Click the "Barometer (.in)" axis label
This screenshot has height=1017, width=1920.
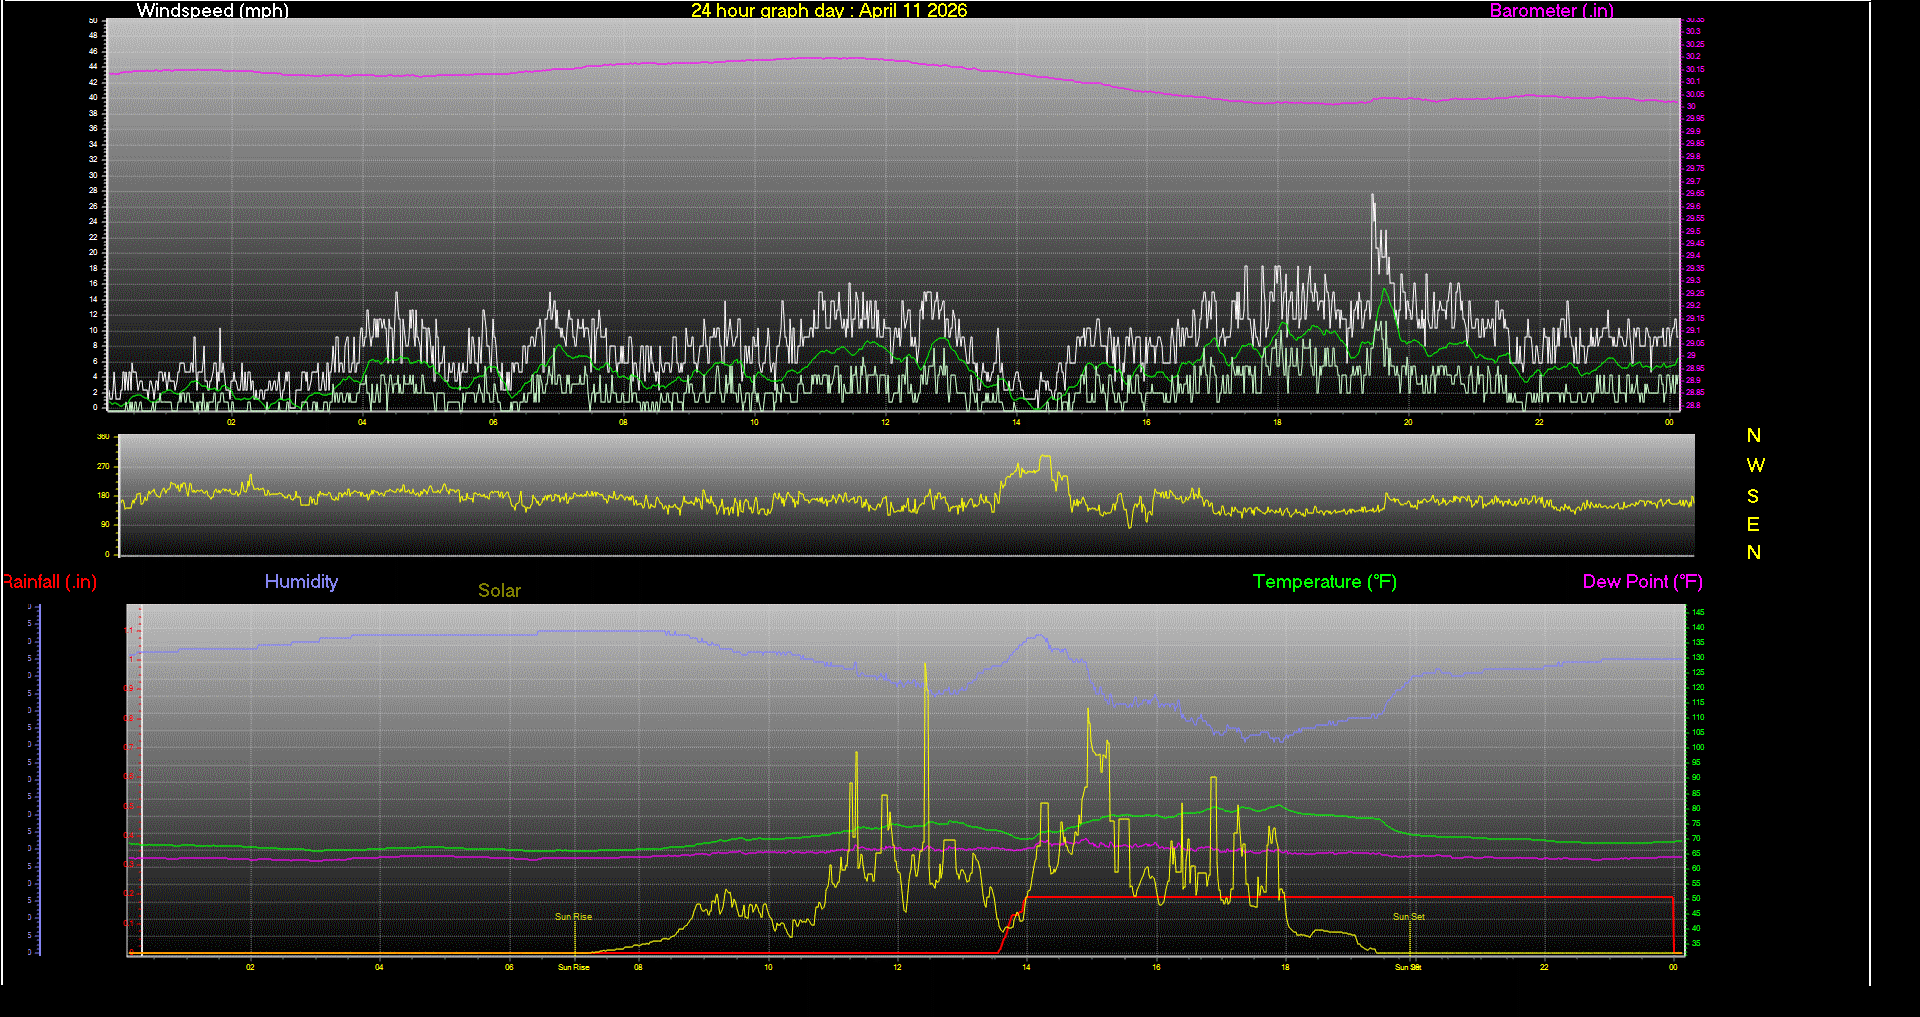(x=1551, y=11)
